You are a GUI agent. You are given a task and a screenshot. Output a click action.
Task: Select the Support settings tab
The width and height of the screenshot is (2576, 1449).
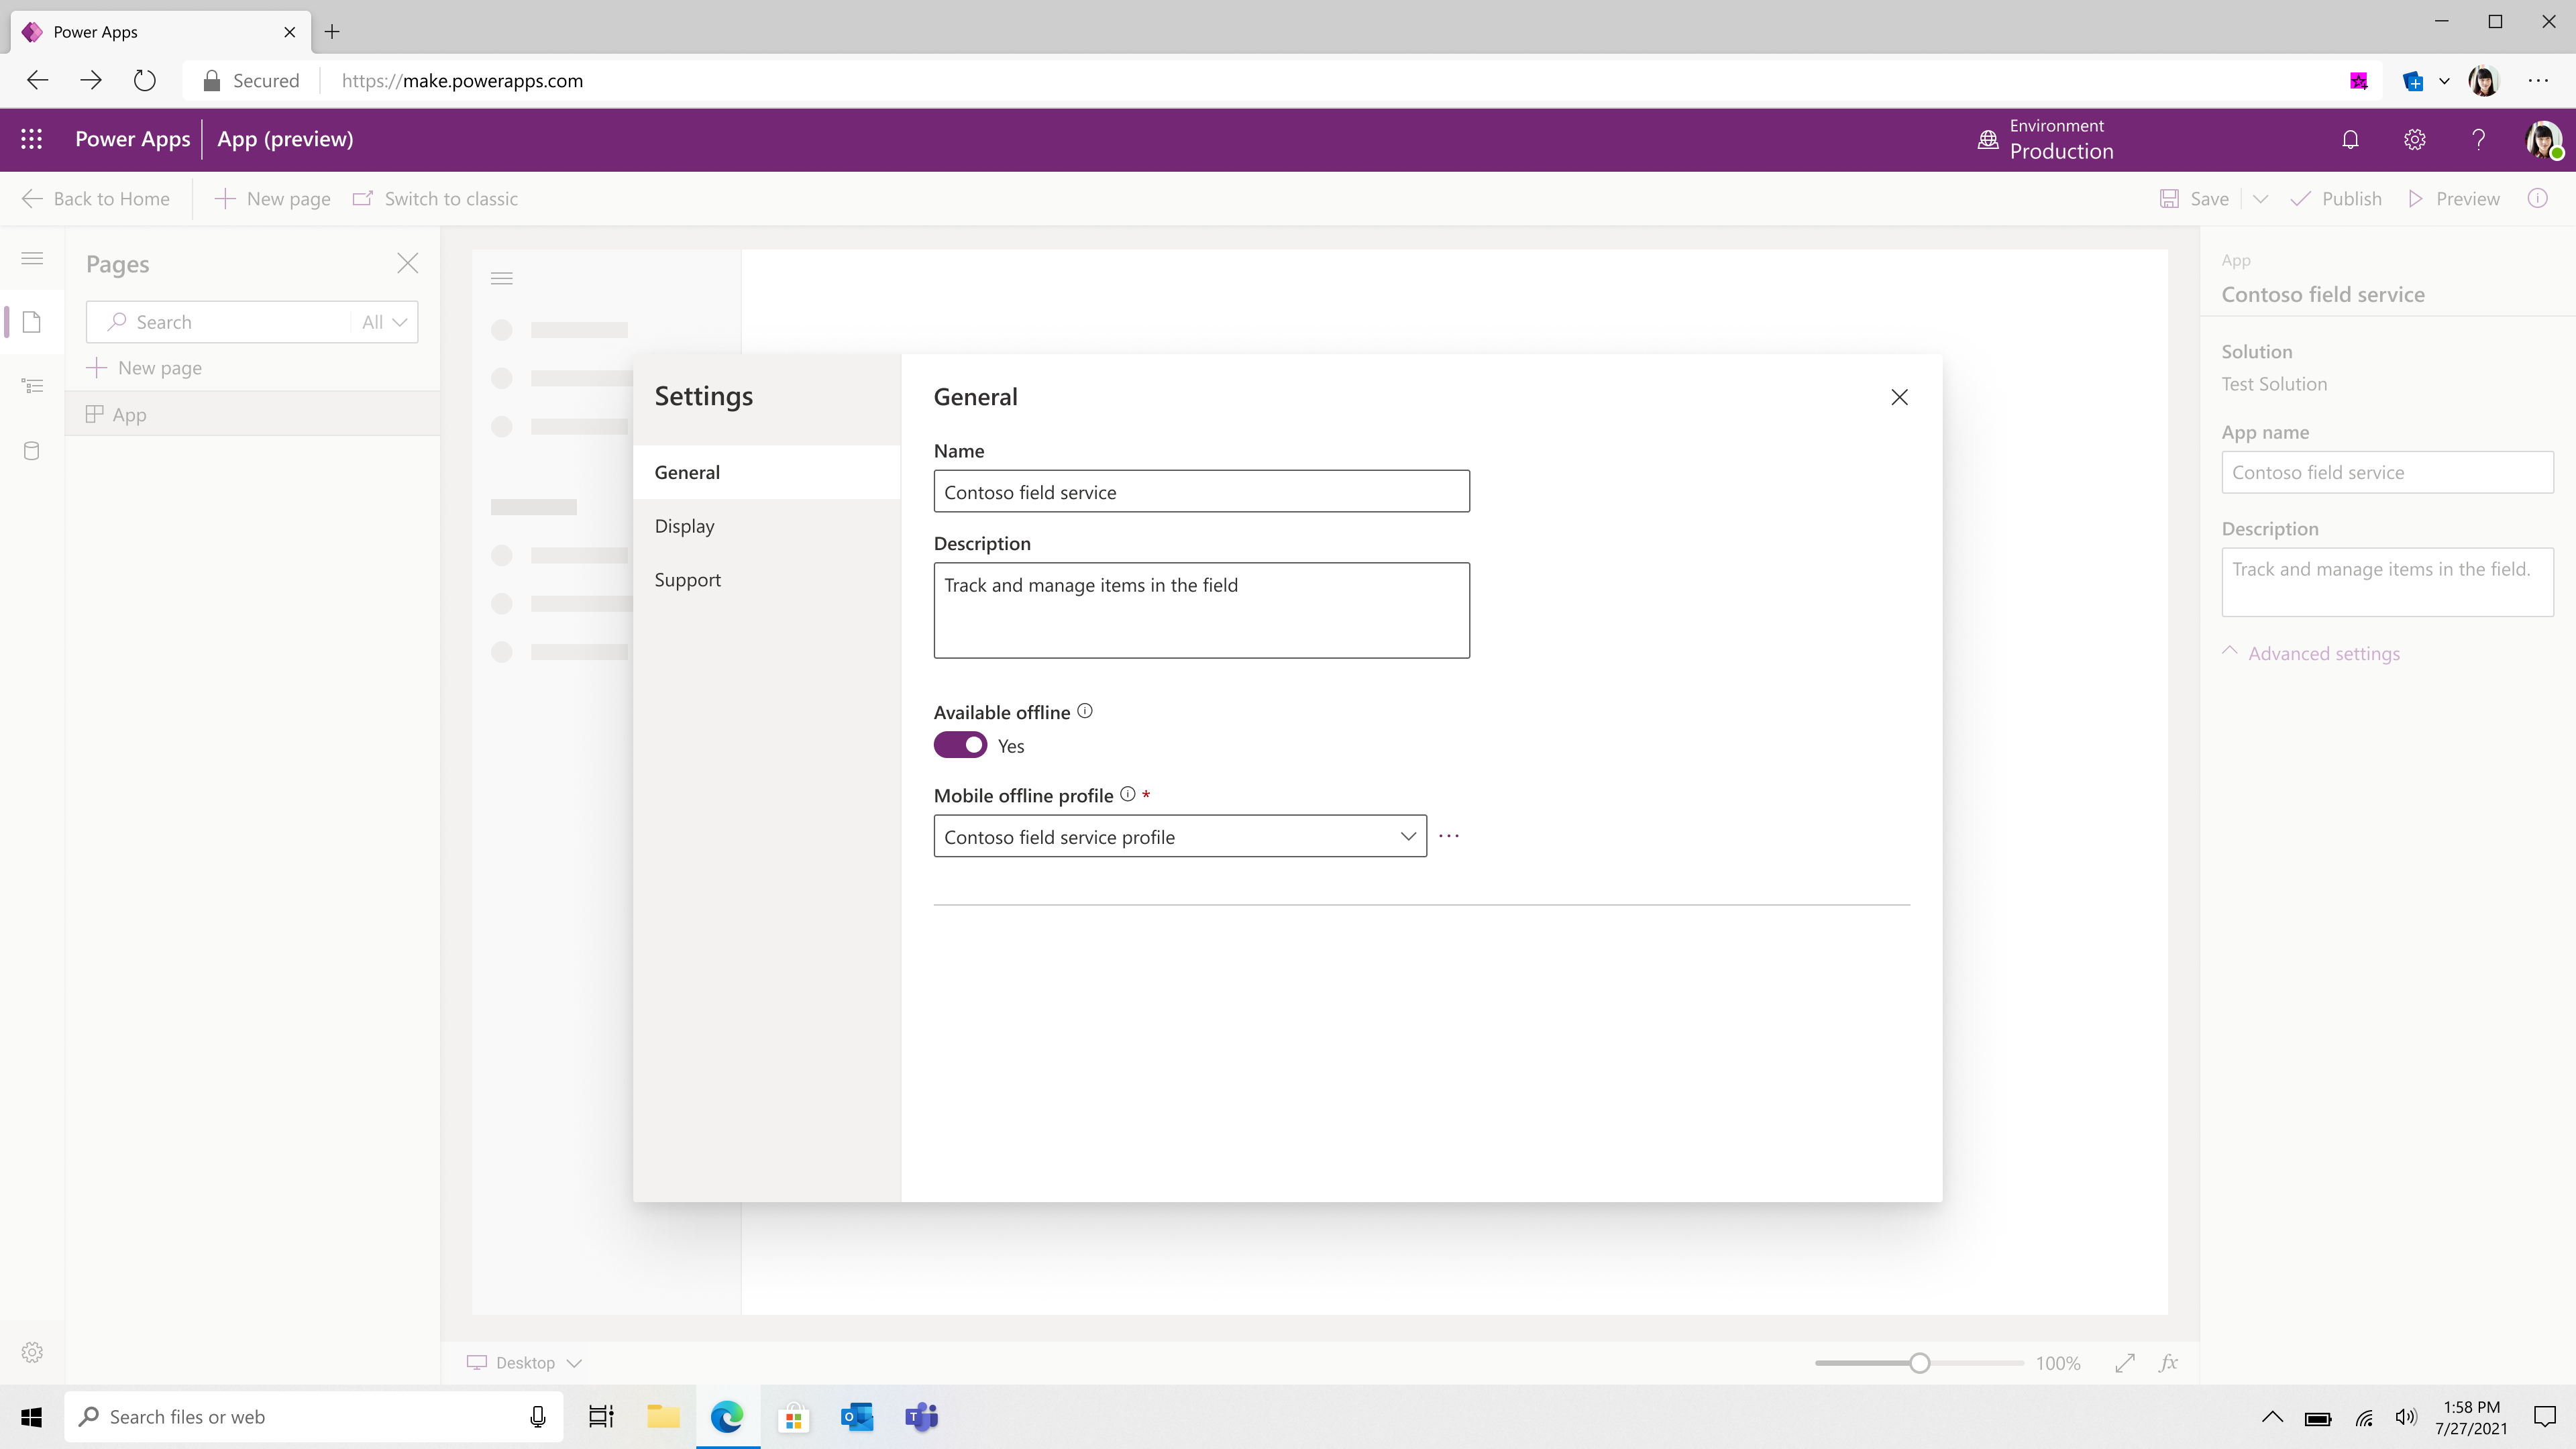coord(688,578)
